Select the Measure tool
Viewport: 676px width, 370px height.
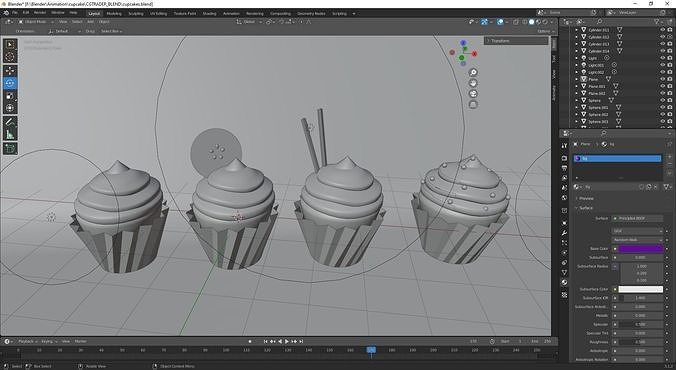click(10, 135)
